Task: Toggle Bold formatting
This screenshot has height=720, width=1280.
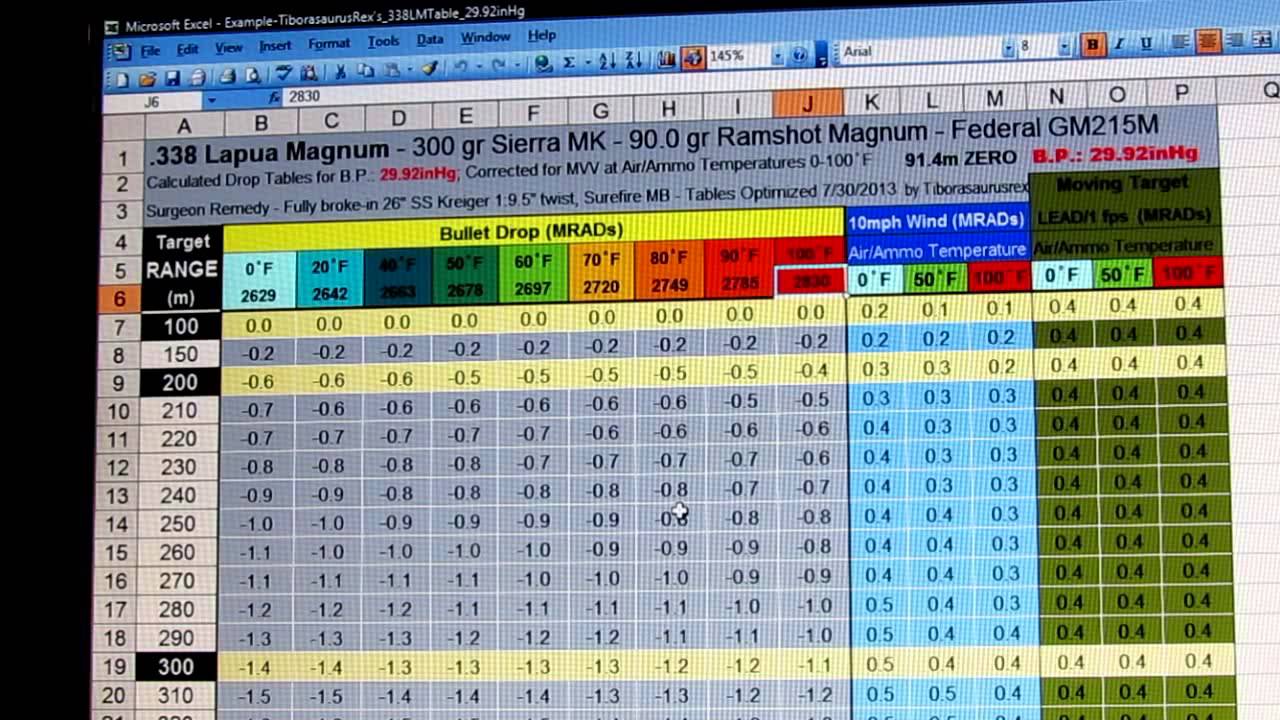Action: pyautogui.click(x=1093, y=43)
